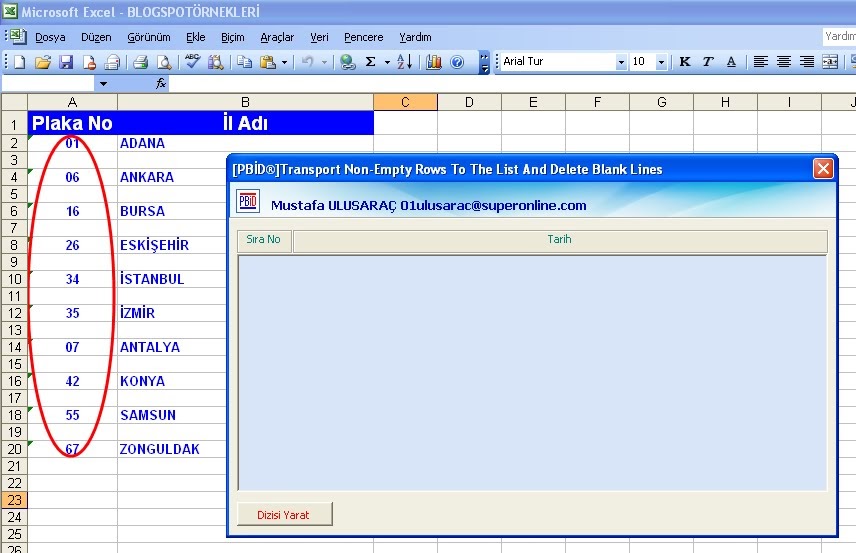The image size is (856, 553).
Task: Click in the Name Box field
Action: 48,84
